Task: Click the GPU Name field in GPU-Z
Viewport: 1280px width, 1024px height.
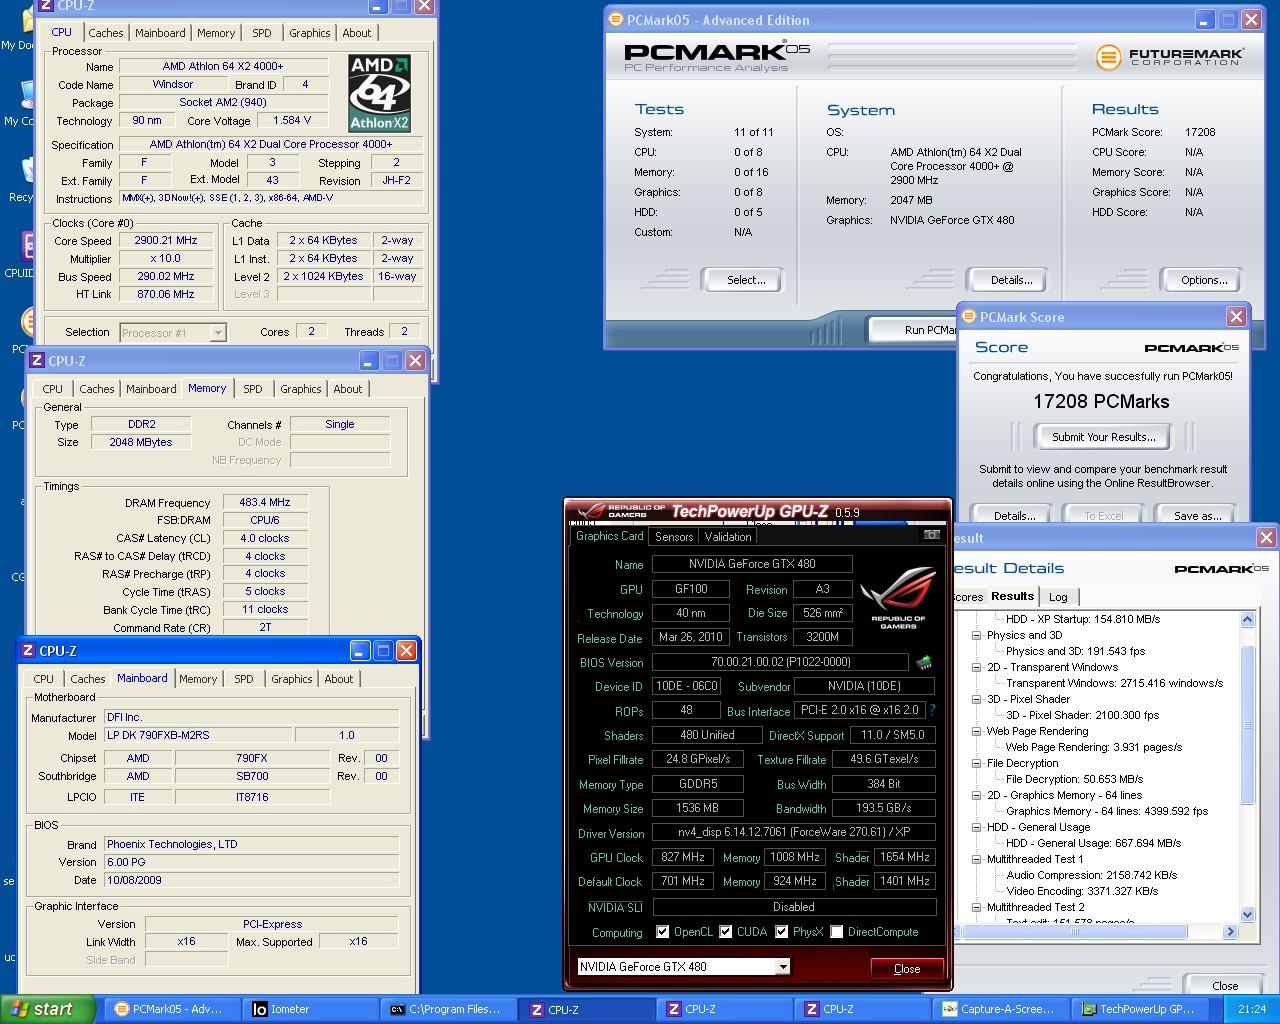Action: coord(752,564)
